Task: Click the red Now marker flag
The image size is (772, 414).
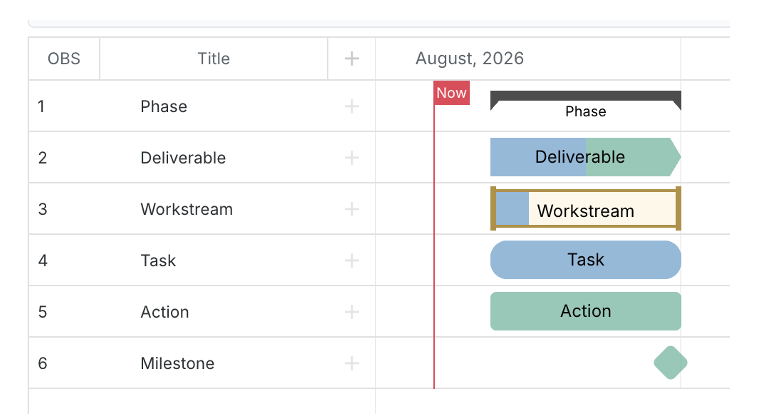Action: [451, 93]
